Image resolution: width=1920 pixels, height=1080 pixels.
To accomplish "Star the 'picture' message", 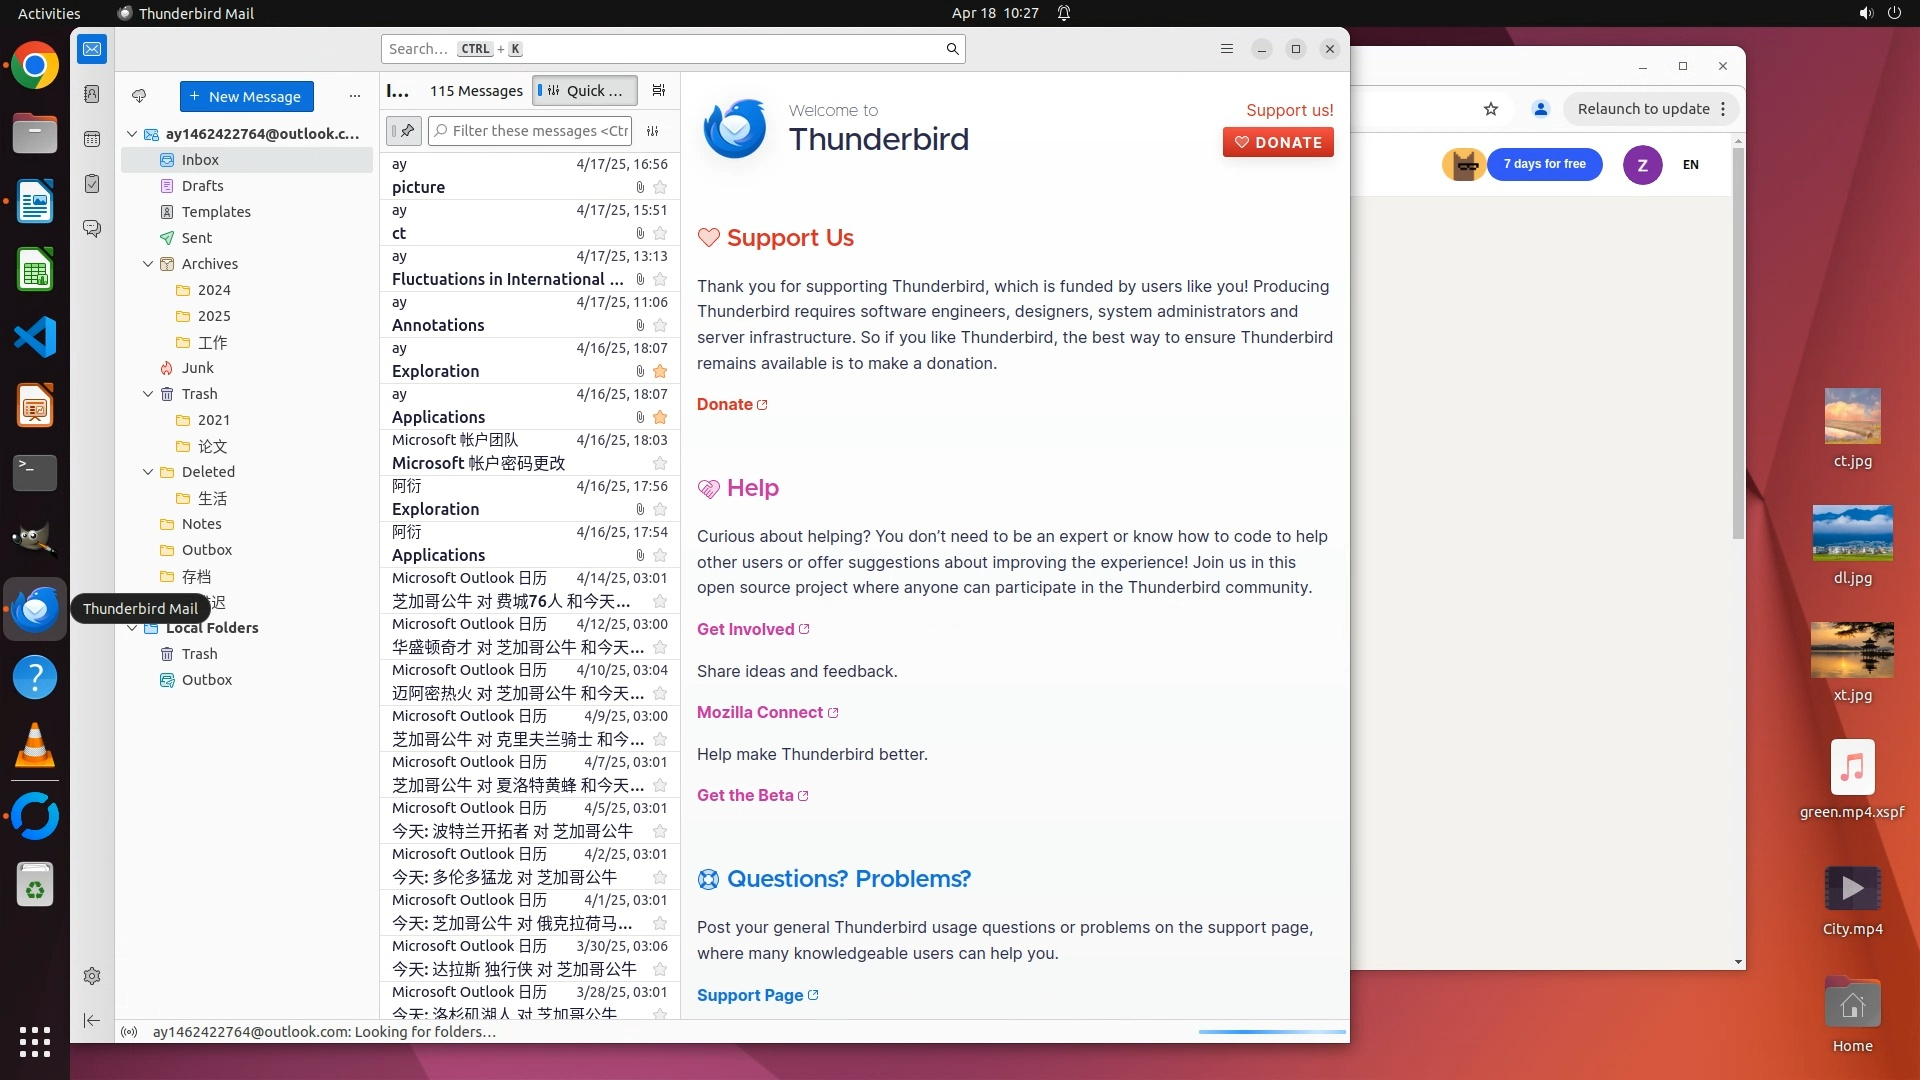I will tap(660, 187).
